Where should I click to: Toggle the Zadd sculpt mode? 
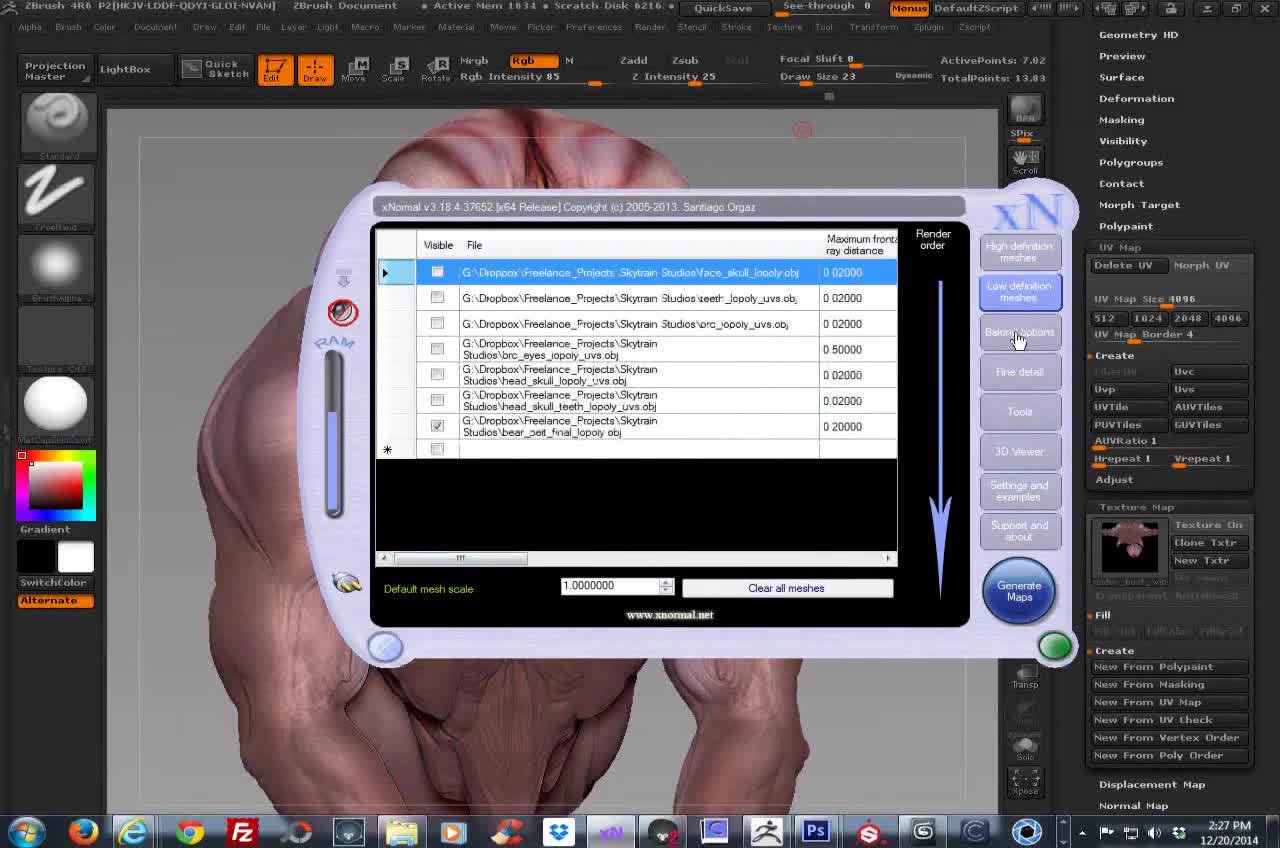pos(633,60)
